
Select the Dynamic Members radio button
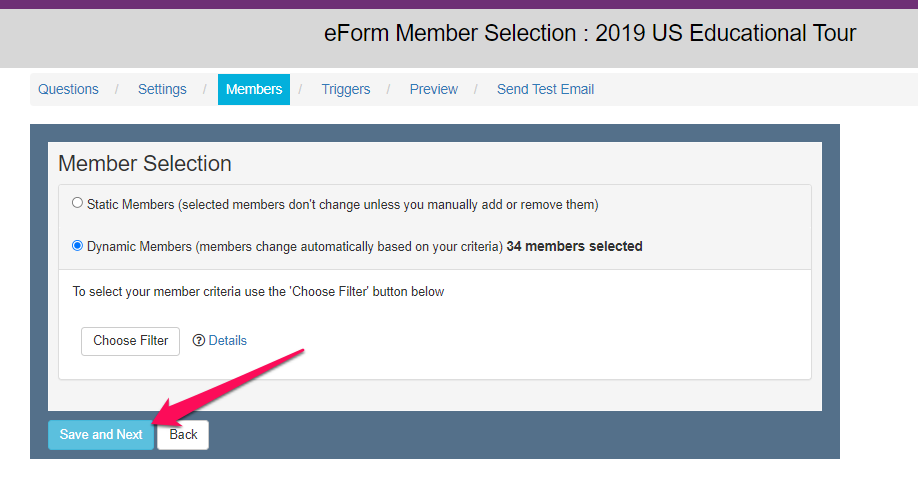[77, 245]
